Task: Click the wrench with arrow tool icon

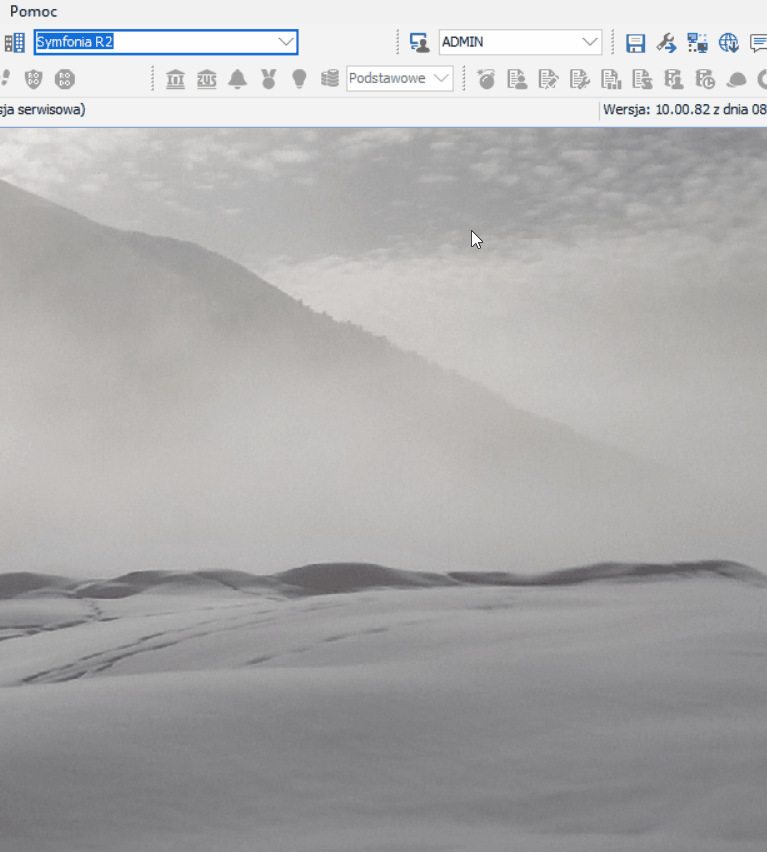Action: click(666, 42)
